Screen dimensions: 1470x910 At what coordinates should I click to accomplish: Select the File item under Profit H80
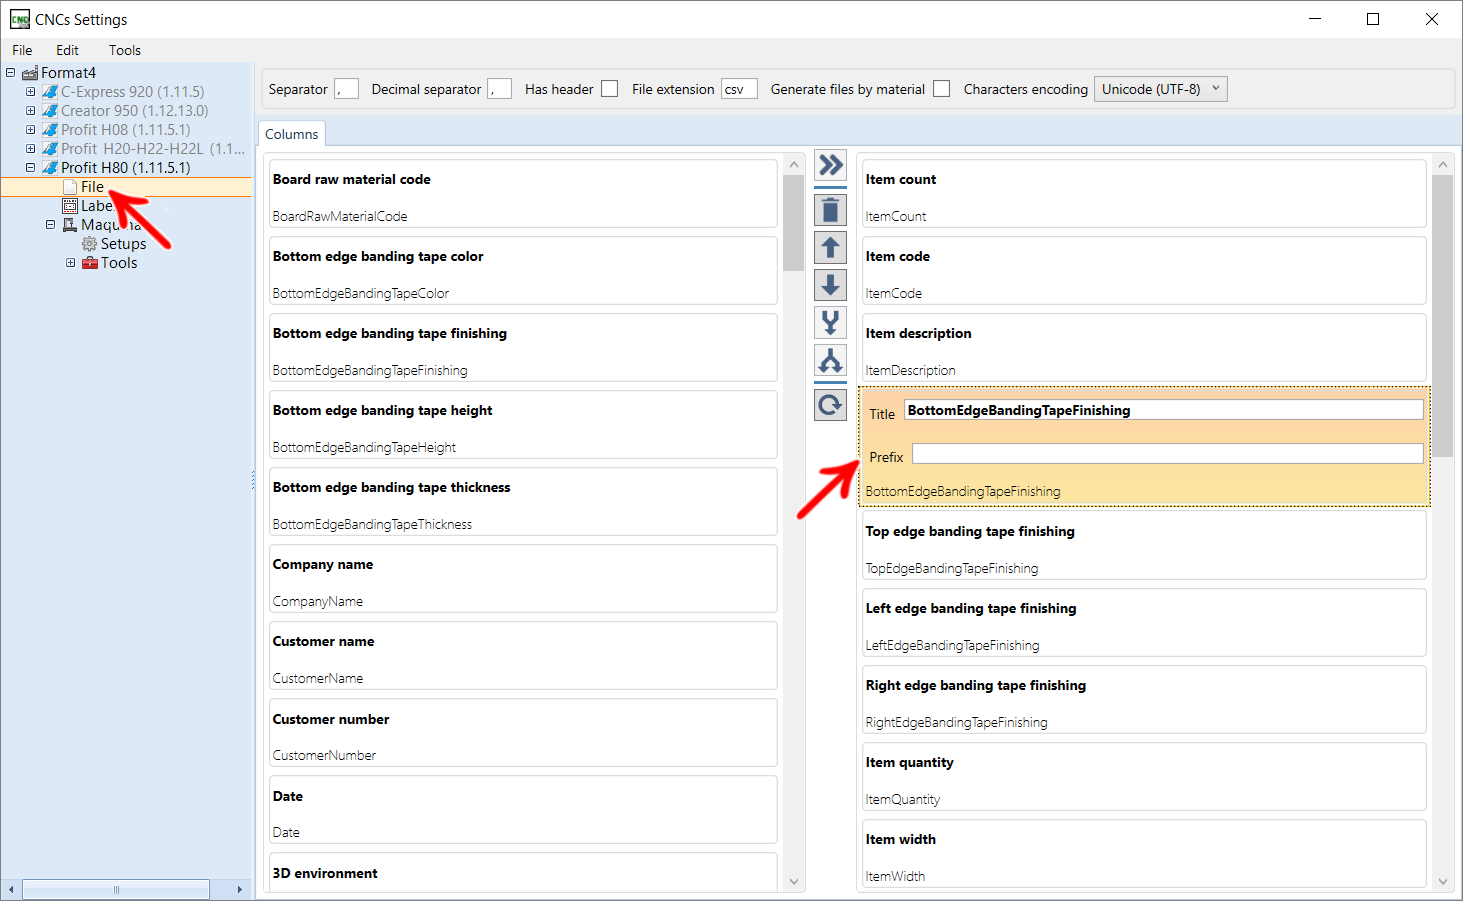point(92,187)
